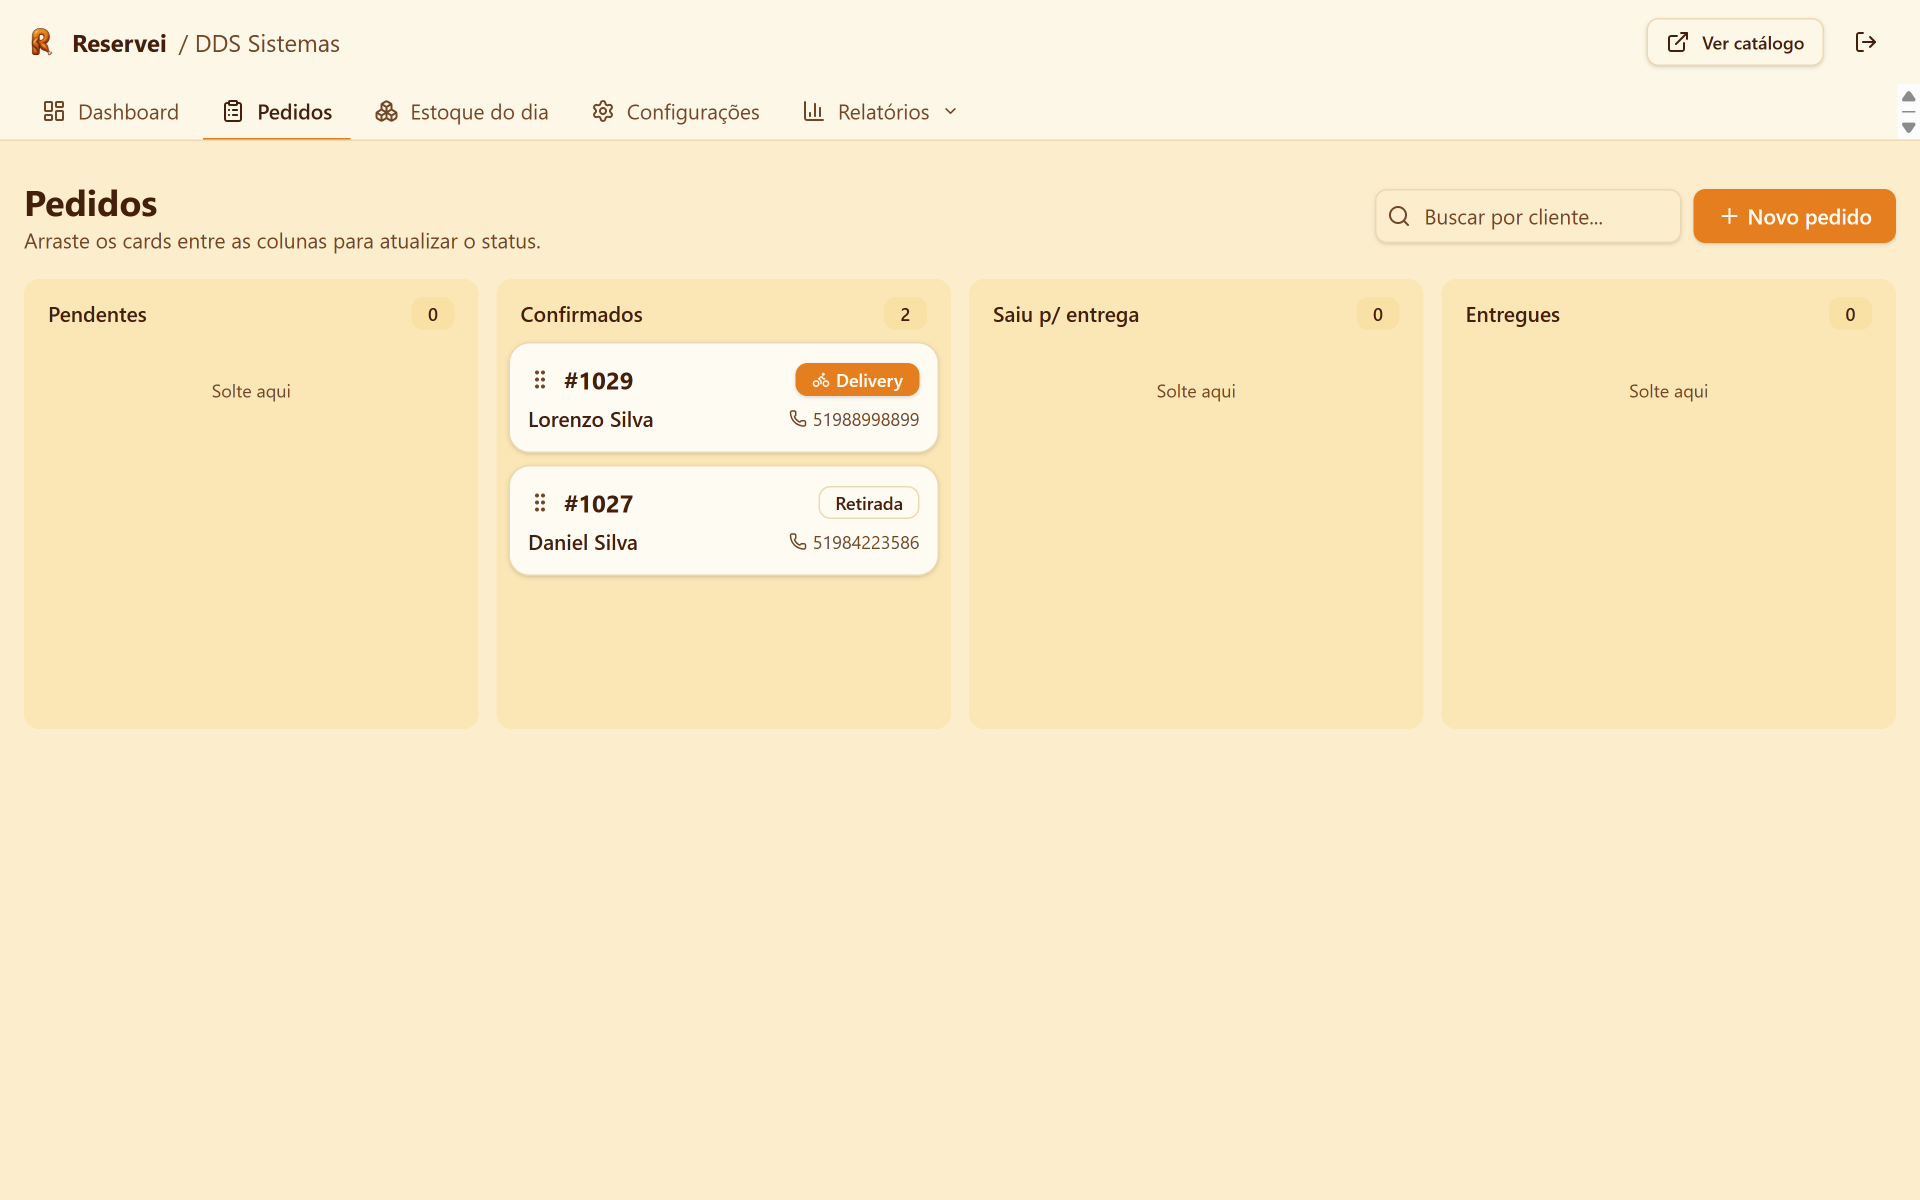Open order #1029 card
1920x1200 pixels.
[724, 398]
